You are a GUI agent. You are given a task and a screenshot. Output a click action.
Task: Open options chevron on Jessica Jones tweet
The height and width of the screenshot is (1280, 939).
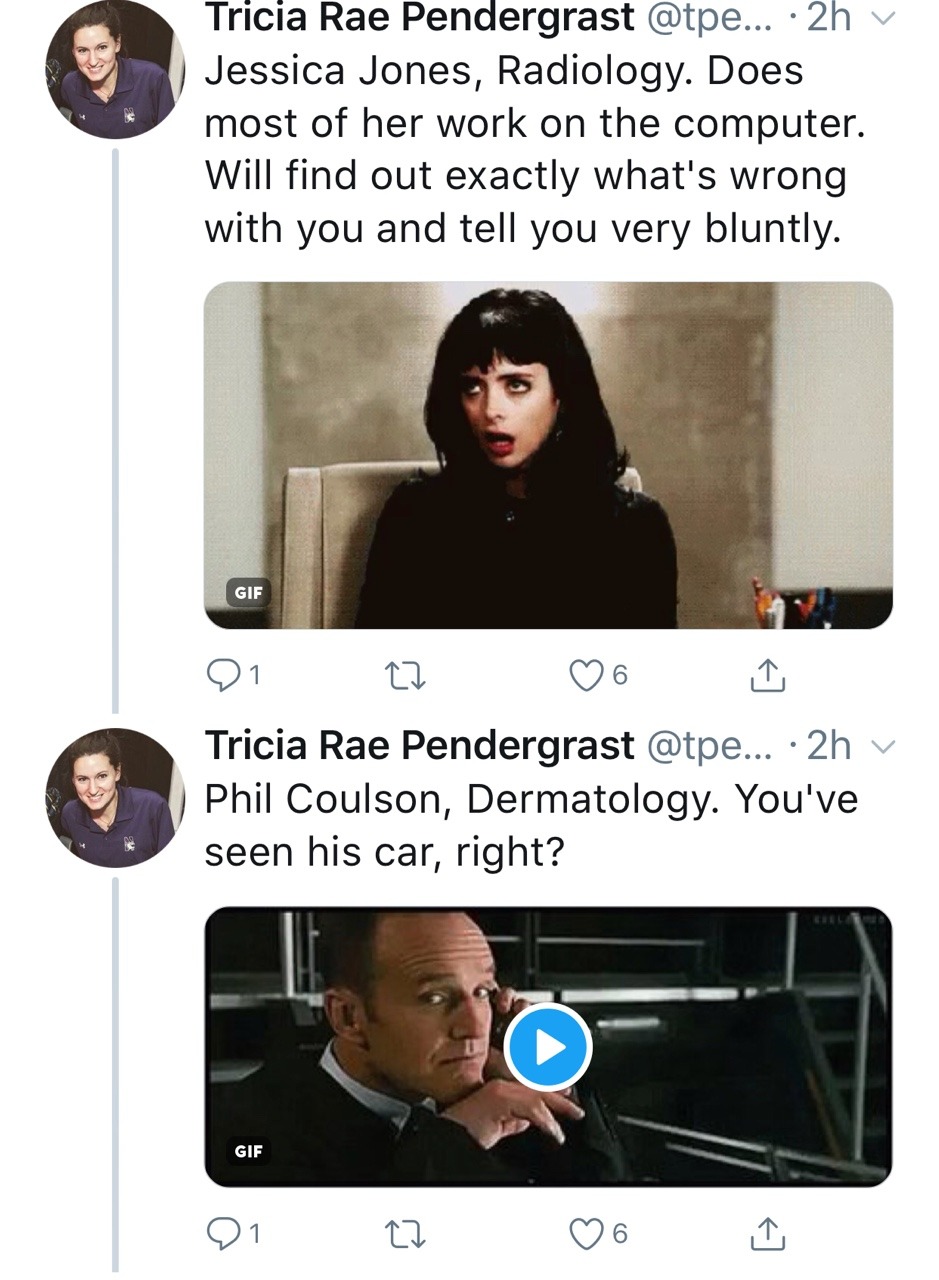(884, 18)
